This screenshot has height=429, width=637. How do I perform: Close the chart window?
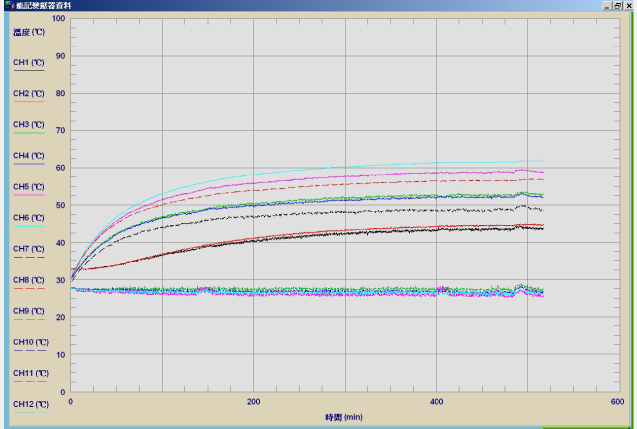point(629,5)
